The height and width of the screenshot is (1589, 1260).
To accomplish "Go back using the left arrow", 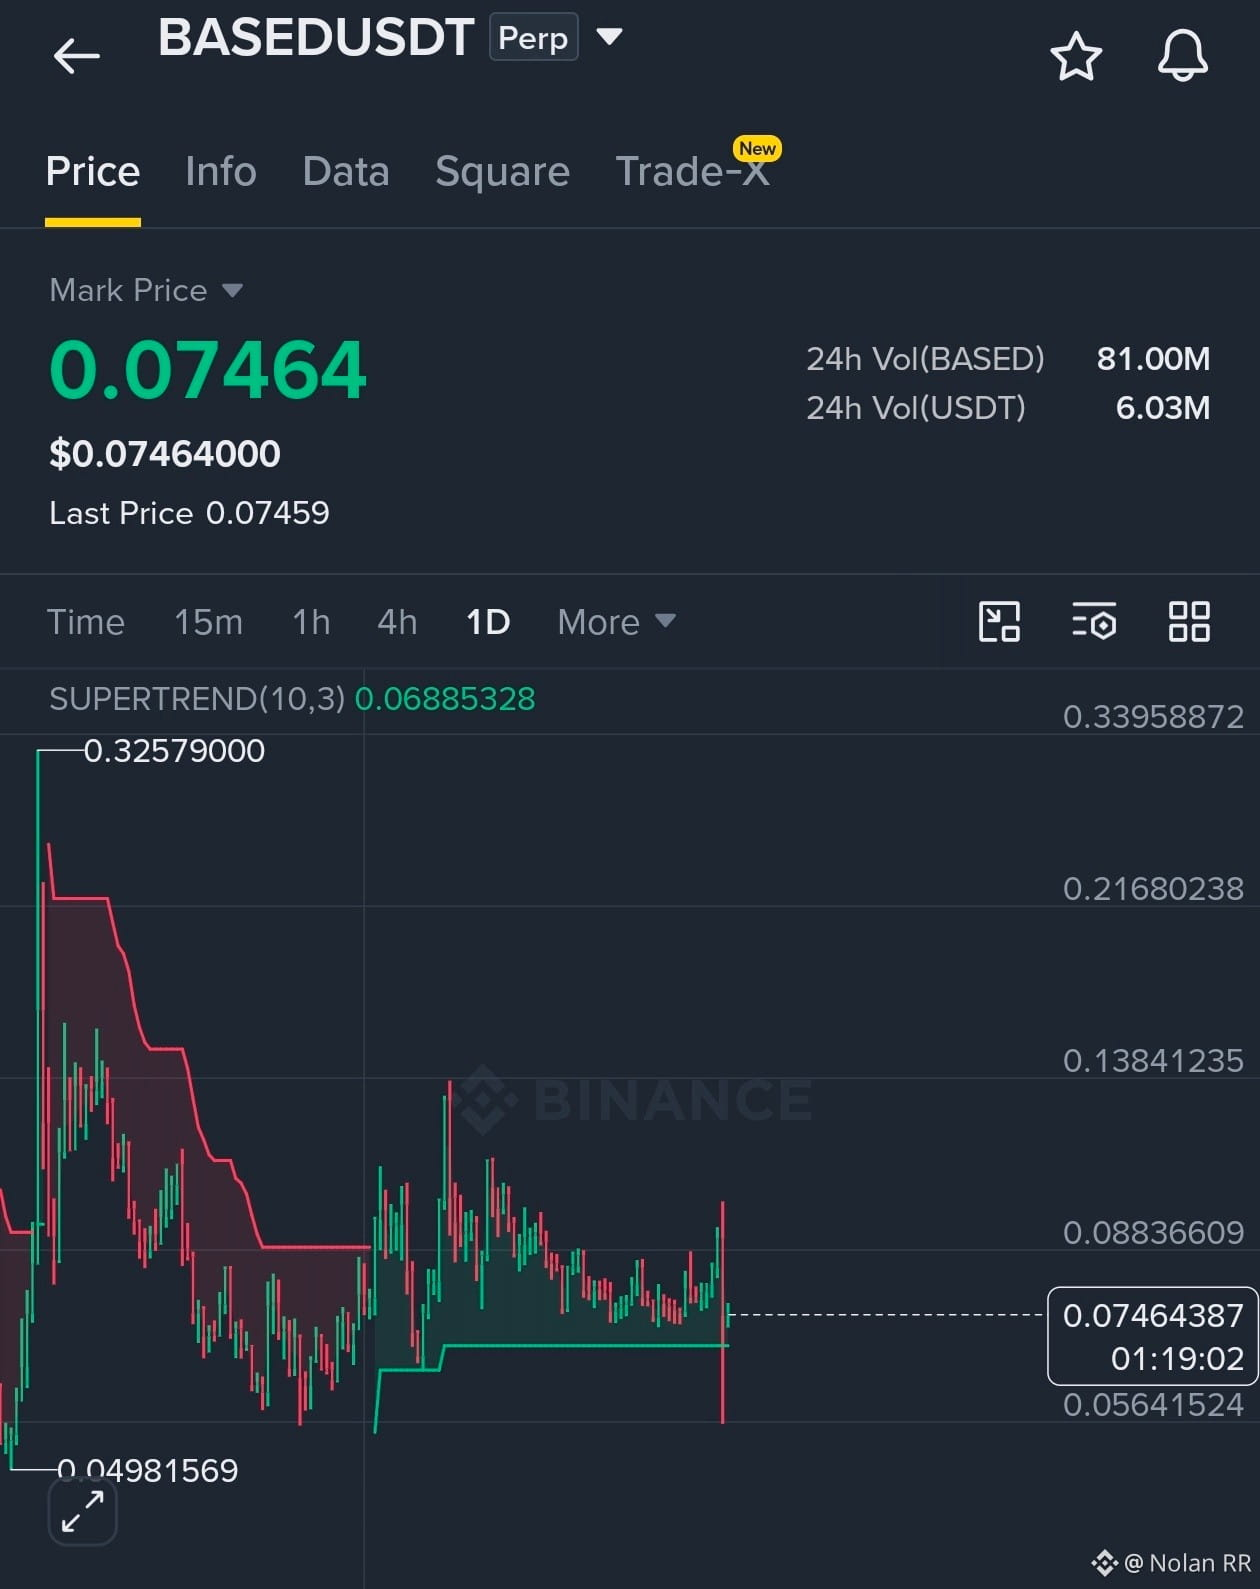I will tap(77, 56).
